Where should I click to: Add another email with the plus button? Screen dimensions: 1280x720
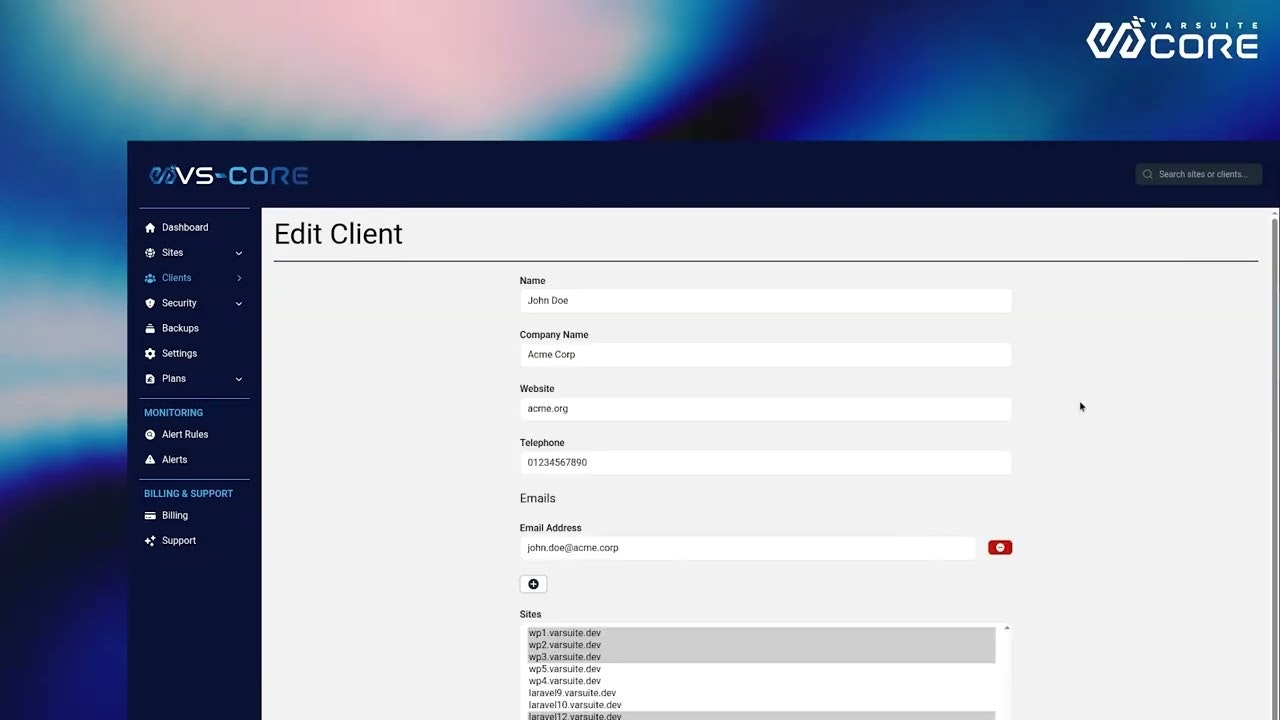point(533,583)
